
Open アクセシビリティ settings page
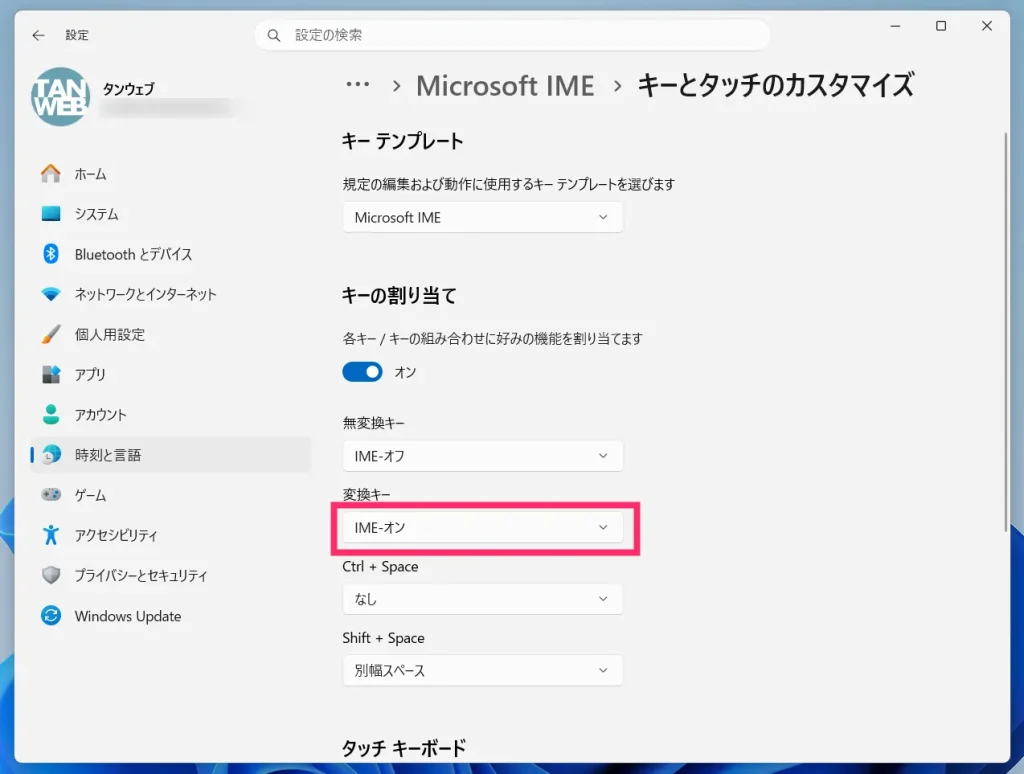(x=171, y=535)
